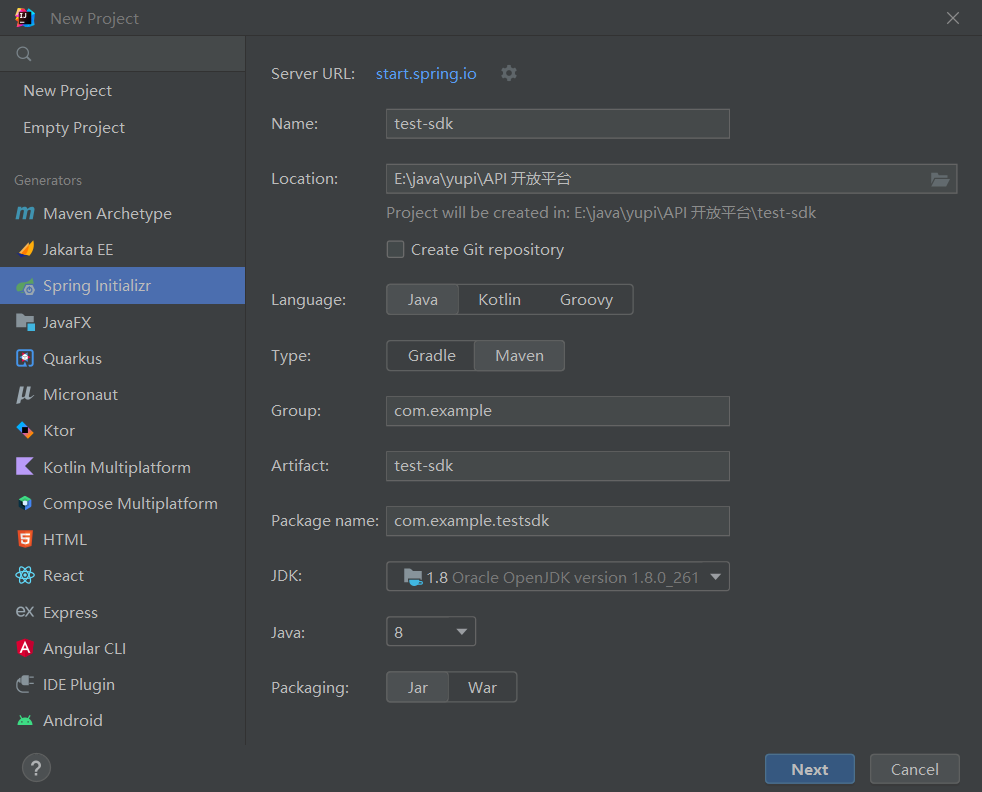
Task: Select New Project in sidebar
Action: tap(67, 91)
